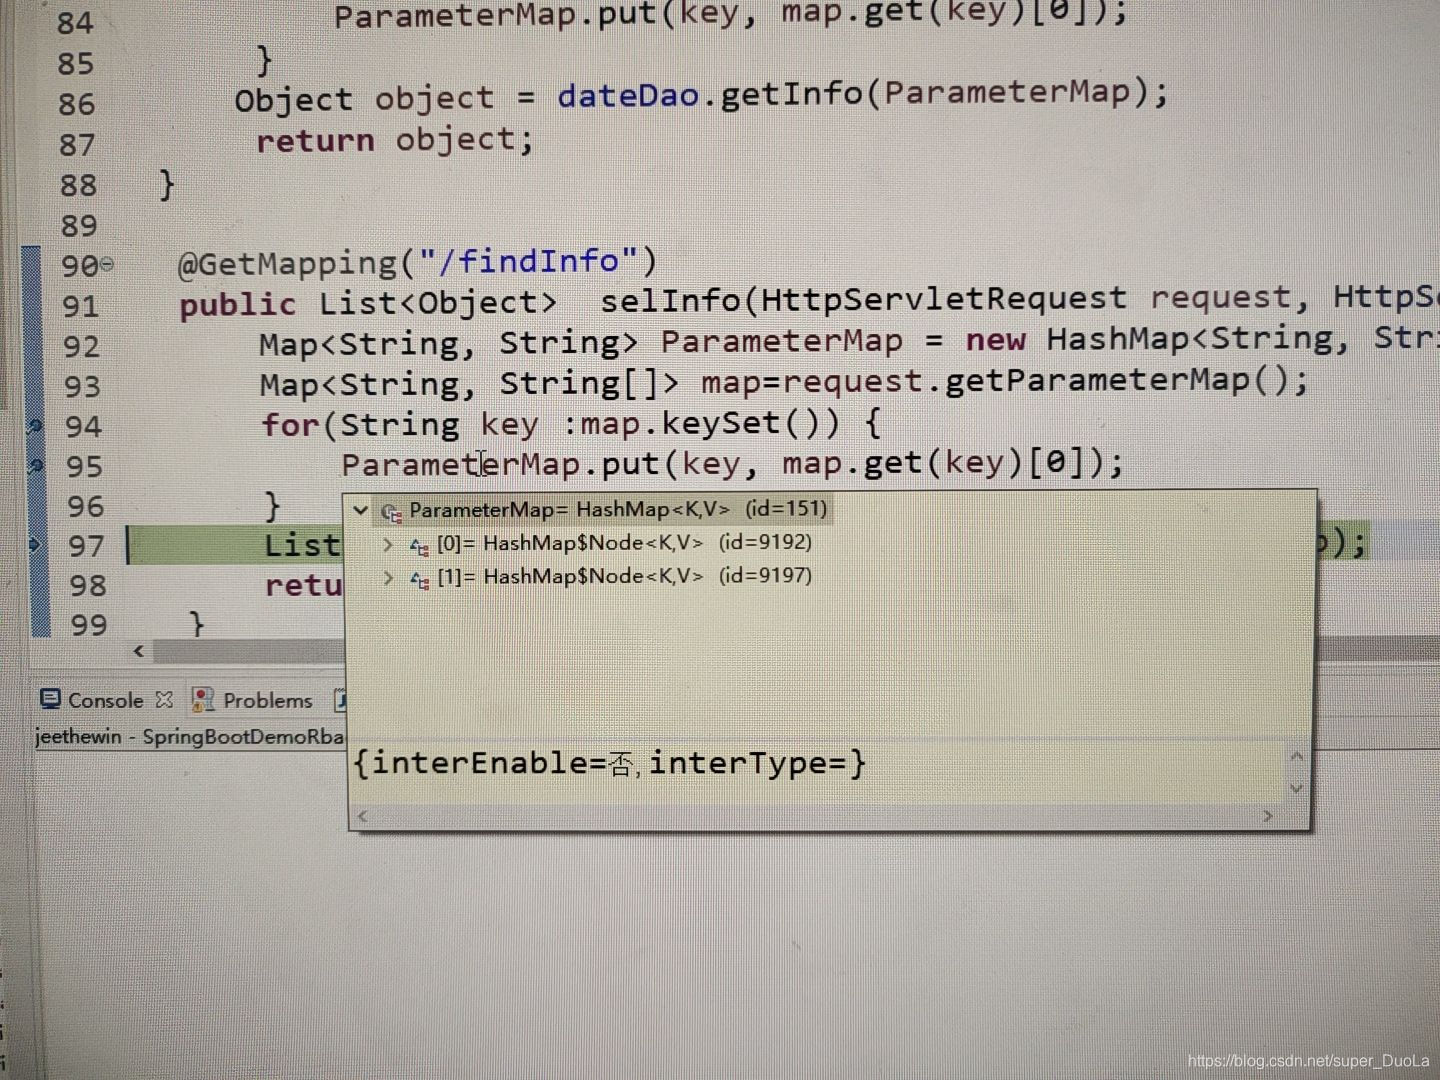
Task: Click the Console monitor icon
Action: click(50, 699)
